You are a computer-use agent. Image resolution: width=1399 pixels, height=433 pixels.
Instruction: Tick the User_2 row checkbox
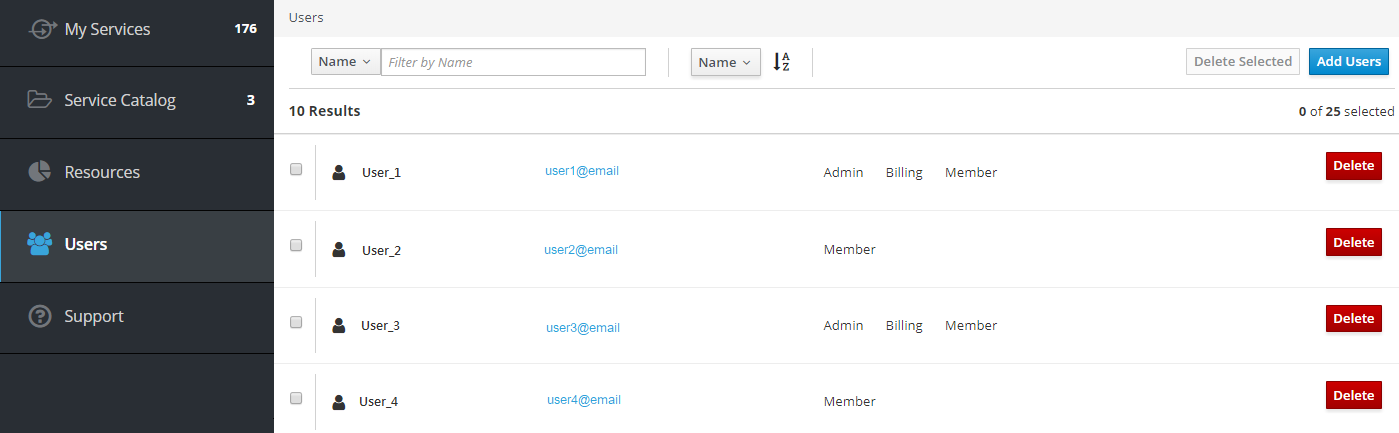pyautogui.click(x=296, y=245)
